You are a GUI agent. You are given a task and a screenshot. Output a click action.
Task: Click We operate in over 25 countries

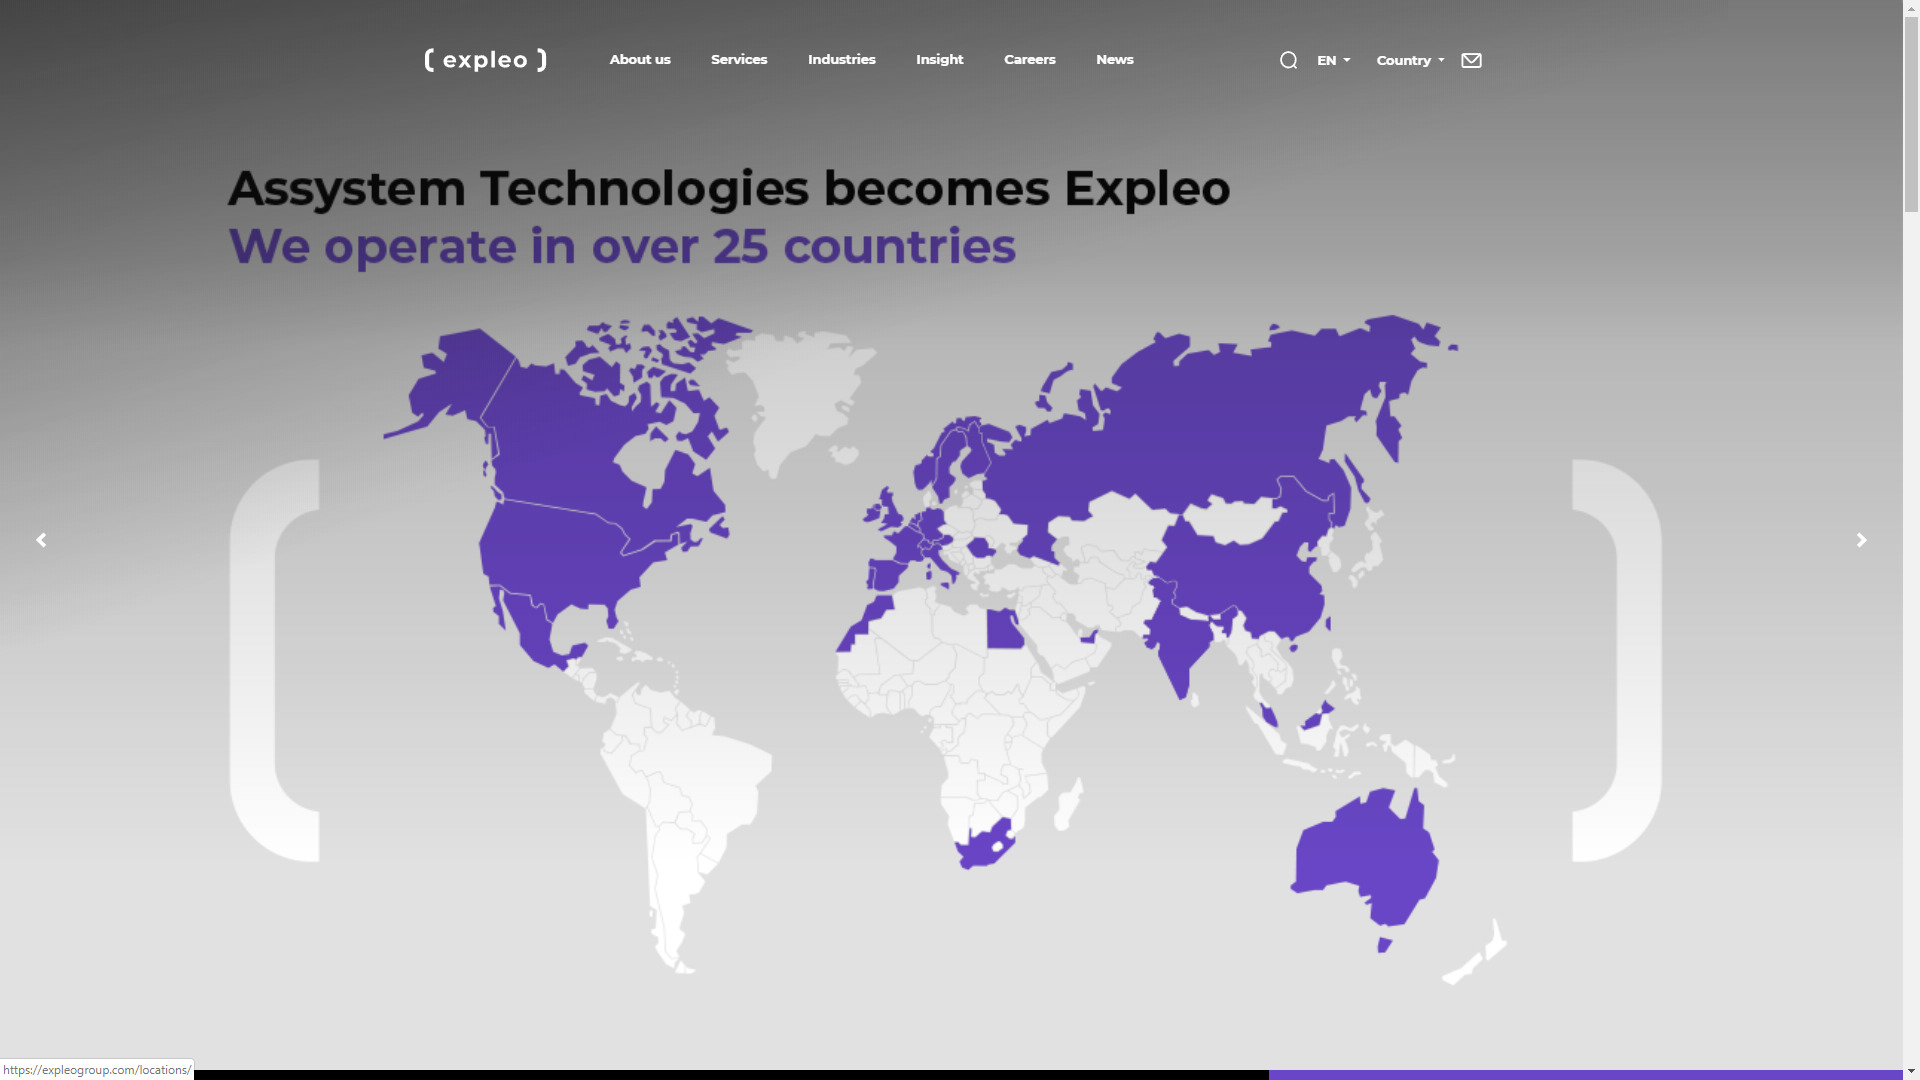621,246
